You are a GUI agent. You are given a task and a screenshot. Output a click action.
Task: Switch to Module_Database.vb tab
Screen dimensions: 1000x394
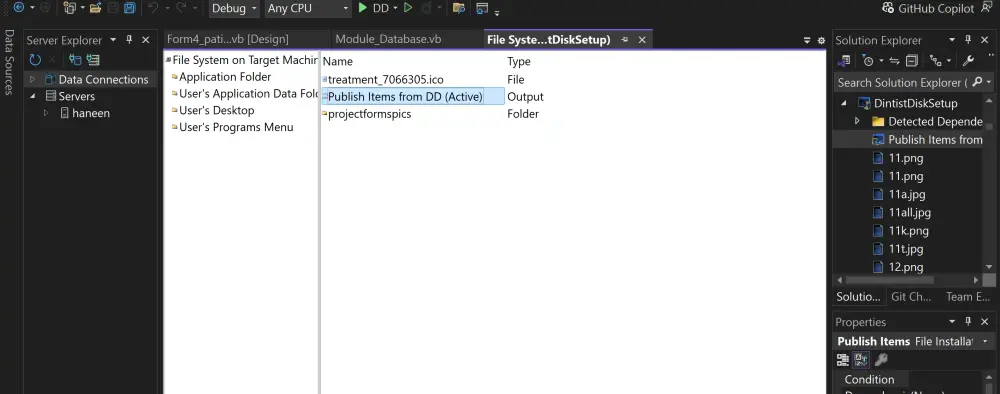[388, 39]
